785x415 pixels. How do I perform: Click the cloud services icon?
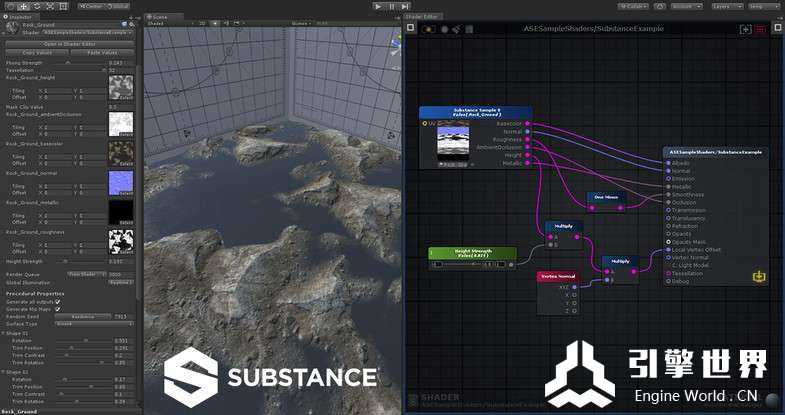click(x=660, y=7)
